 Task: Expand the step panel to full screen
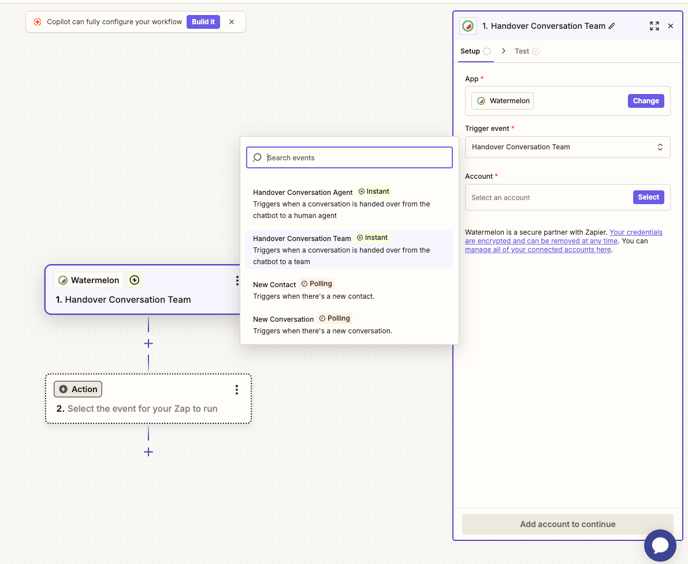[654, 26]
